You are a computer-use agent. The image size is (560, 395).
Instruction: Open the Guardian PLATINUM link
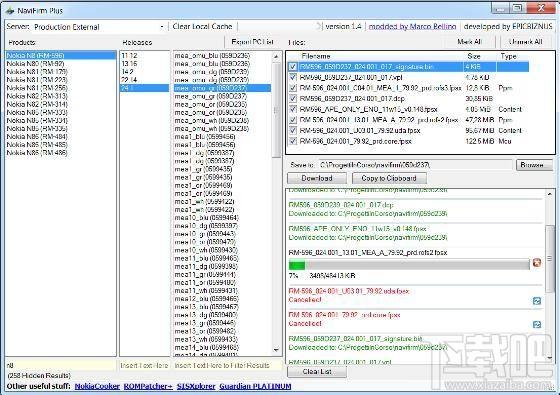click(x=255, y=386)
